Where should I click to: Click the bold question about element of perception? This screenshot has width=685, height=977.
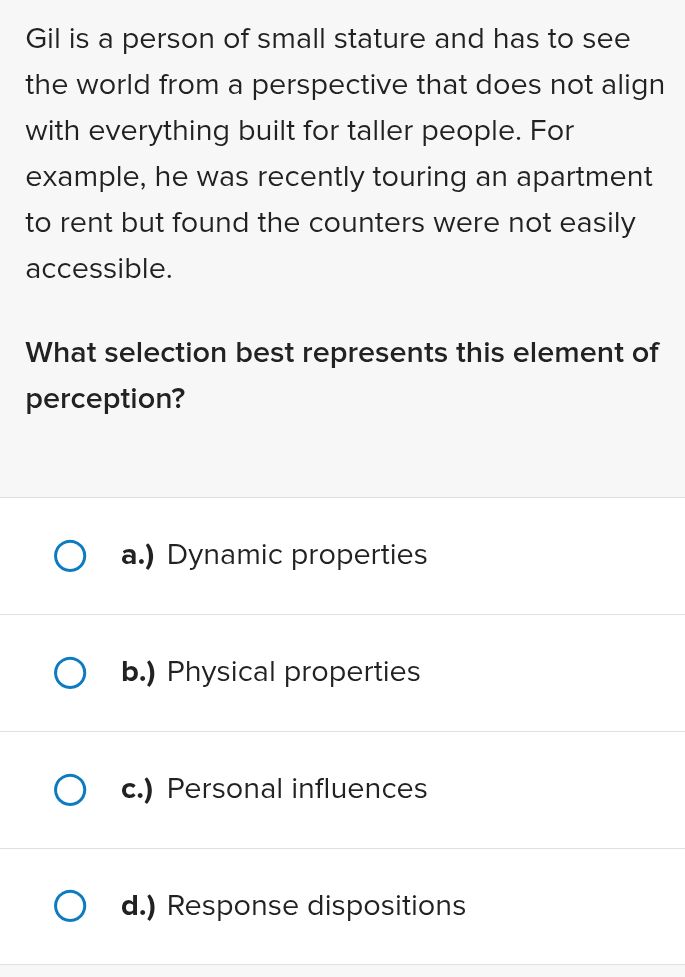(x=342, y=376)
